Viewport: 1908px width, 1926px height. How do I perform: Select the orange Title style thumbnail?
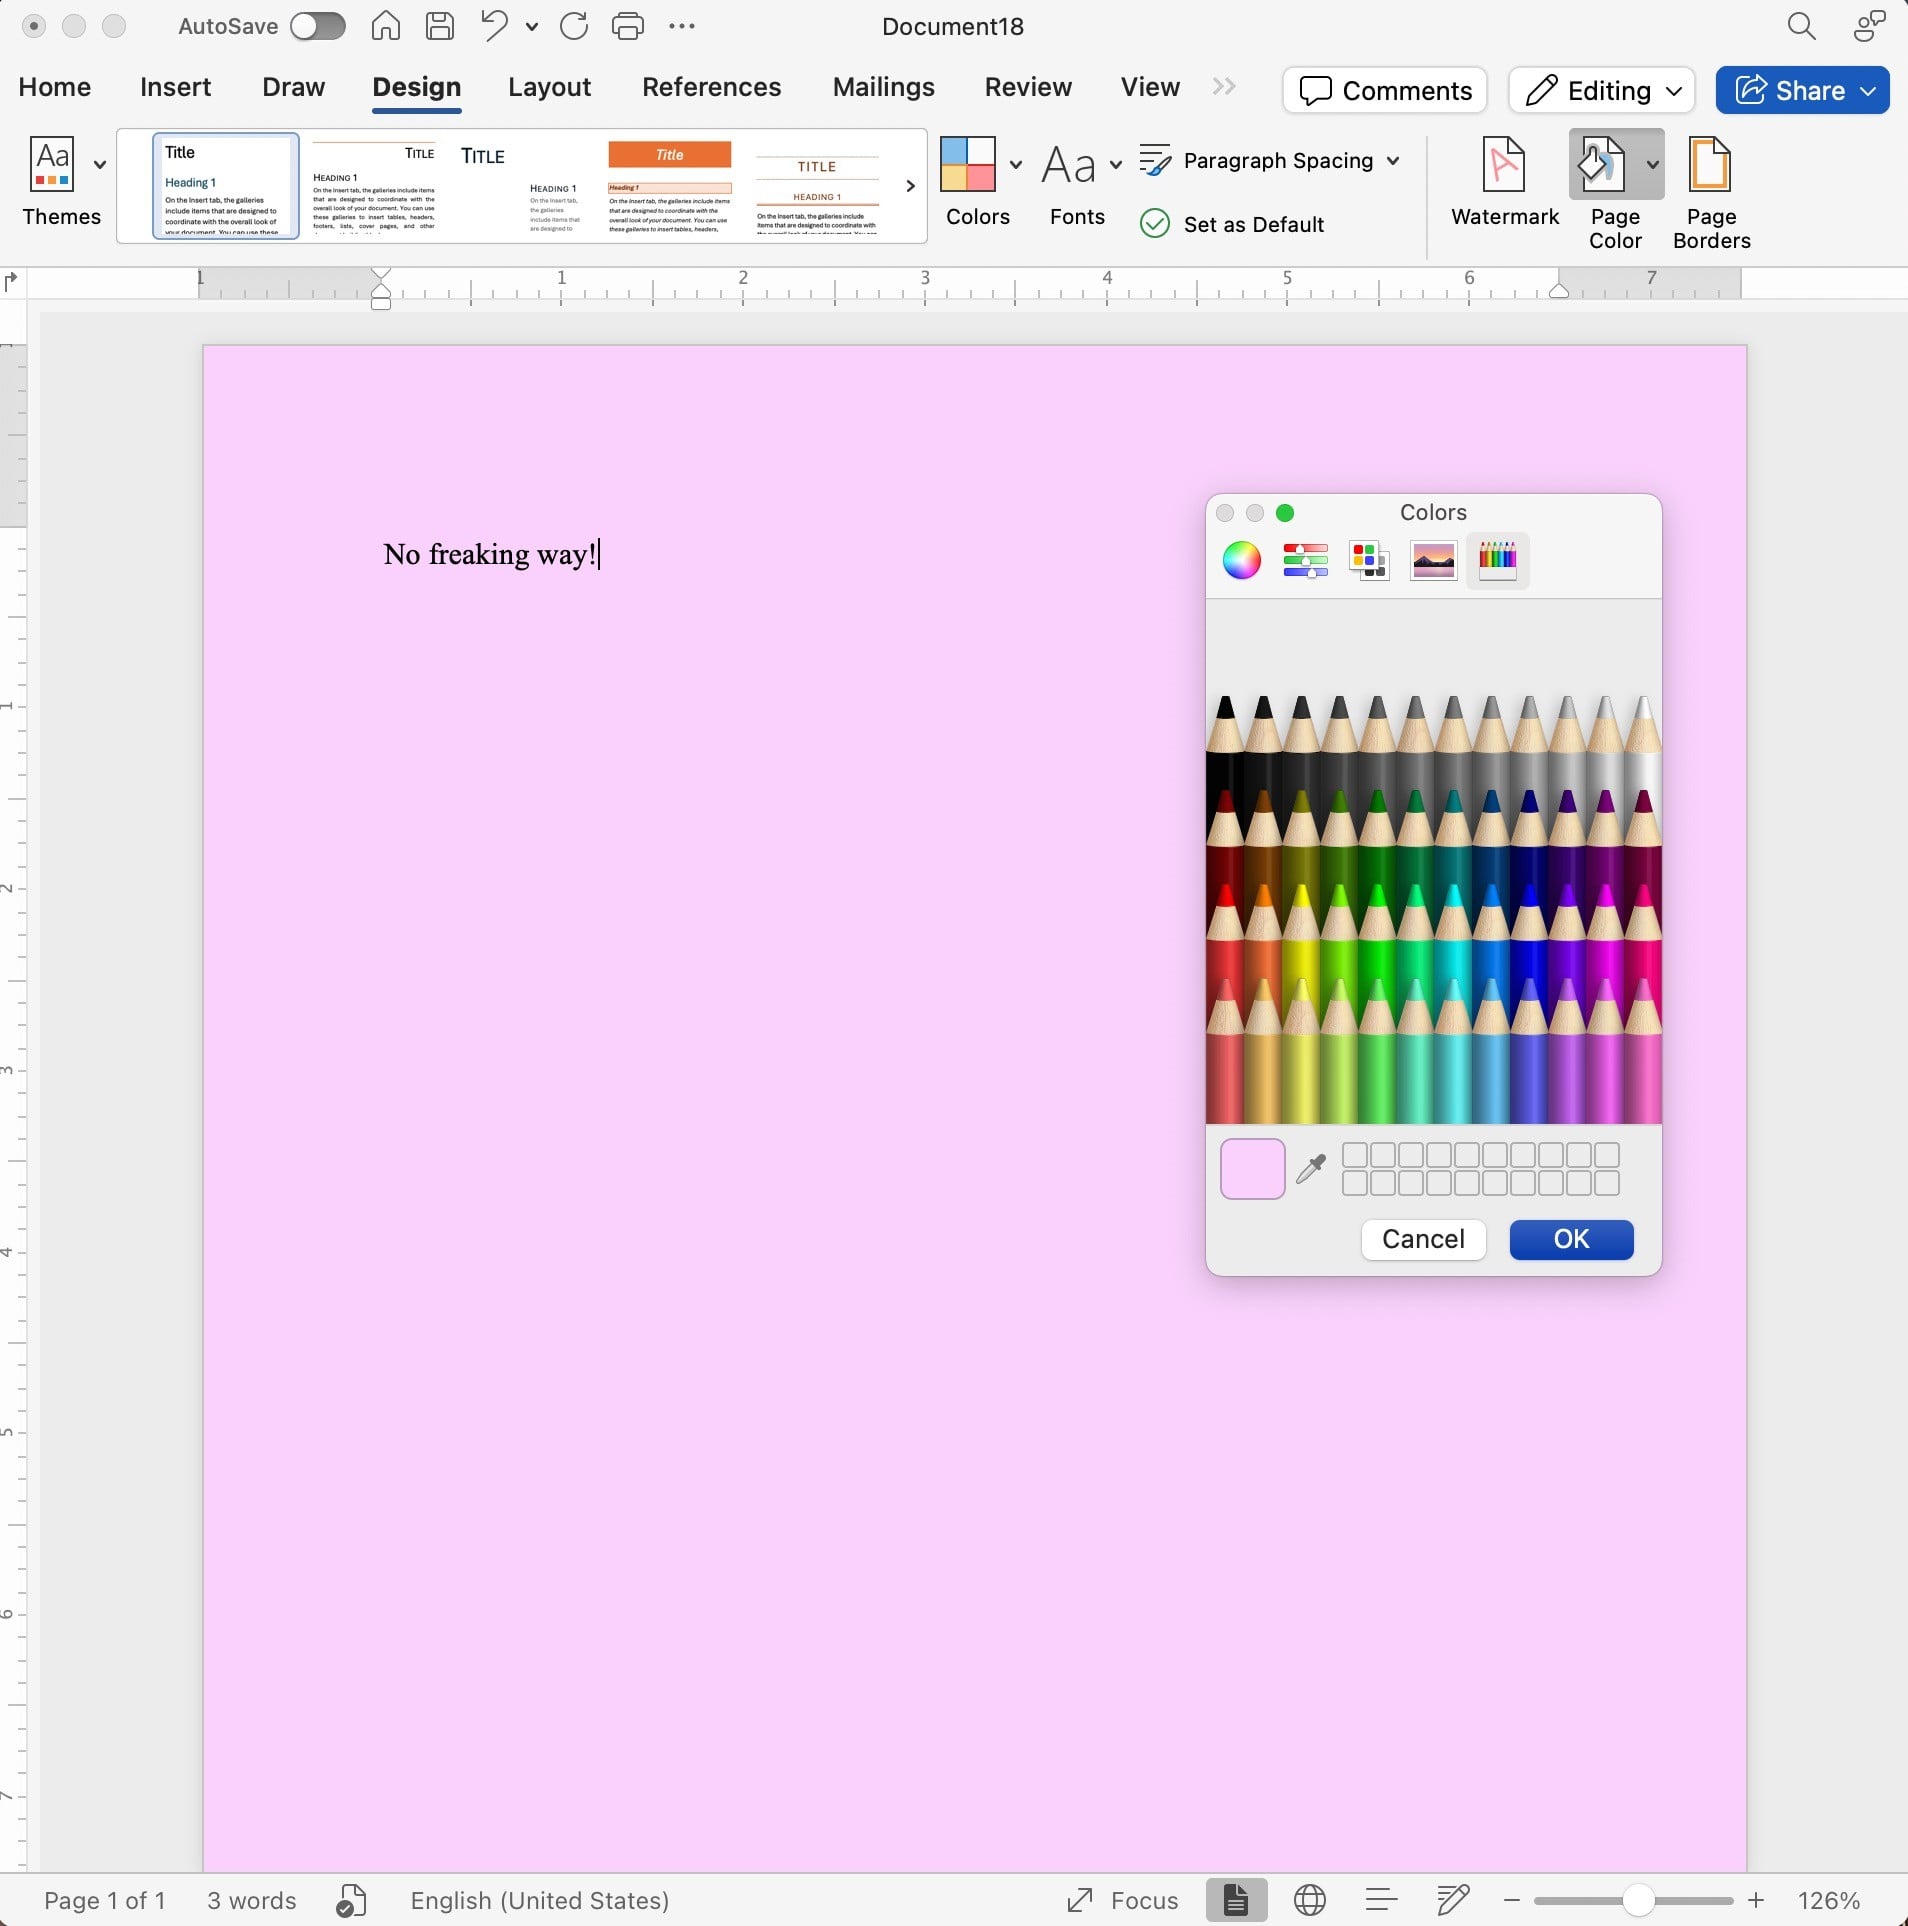tap(670, 186)
